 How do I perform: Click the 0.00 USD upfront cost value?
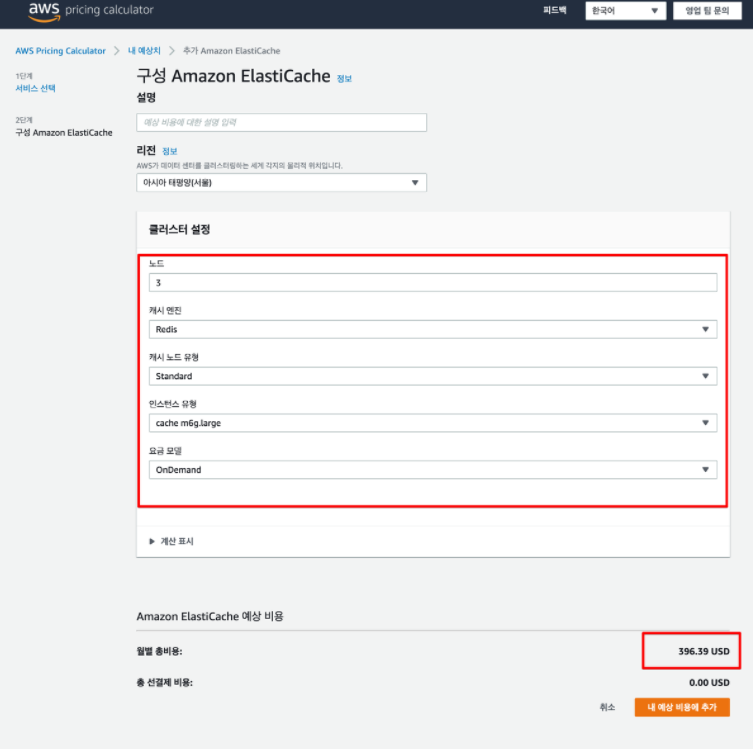[709, 683]
